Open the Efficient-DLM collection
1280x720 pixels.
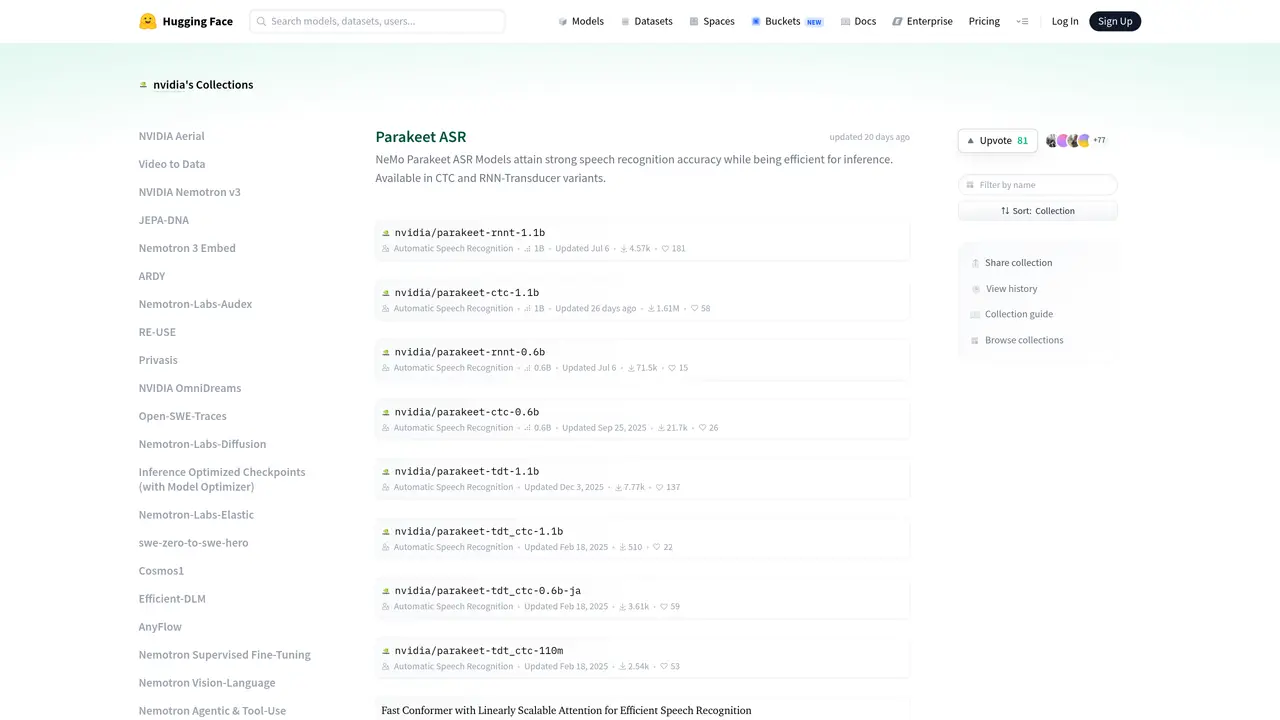pyautogui.click(x=172, y=599)
